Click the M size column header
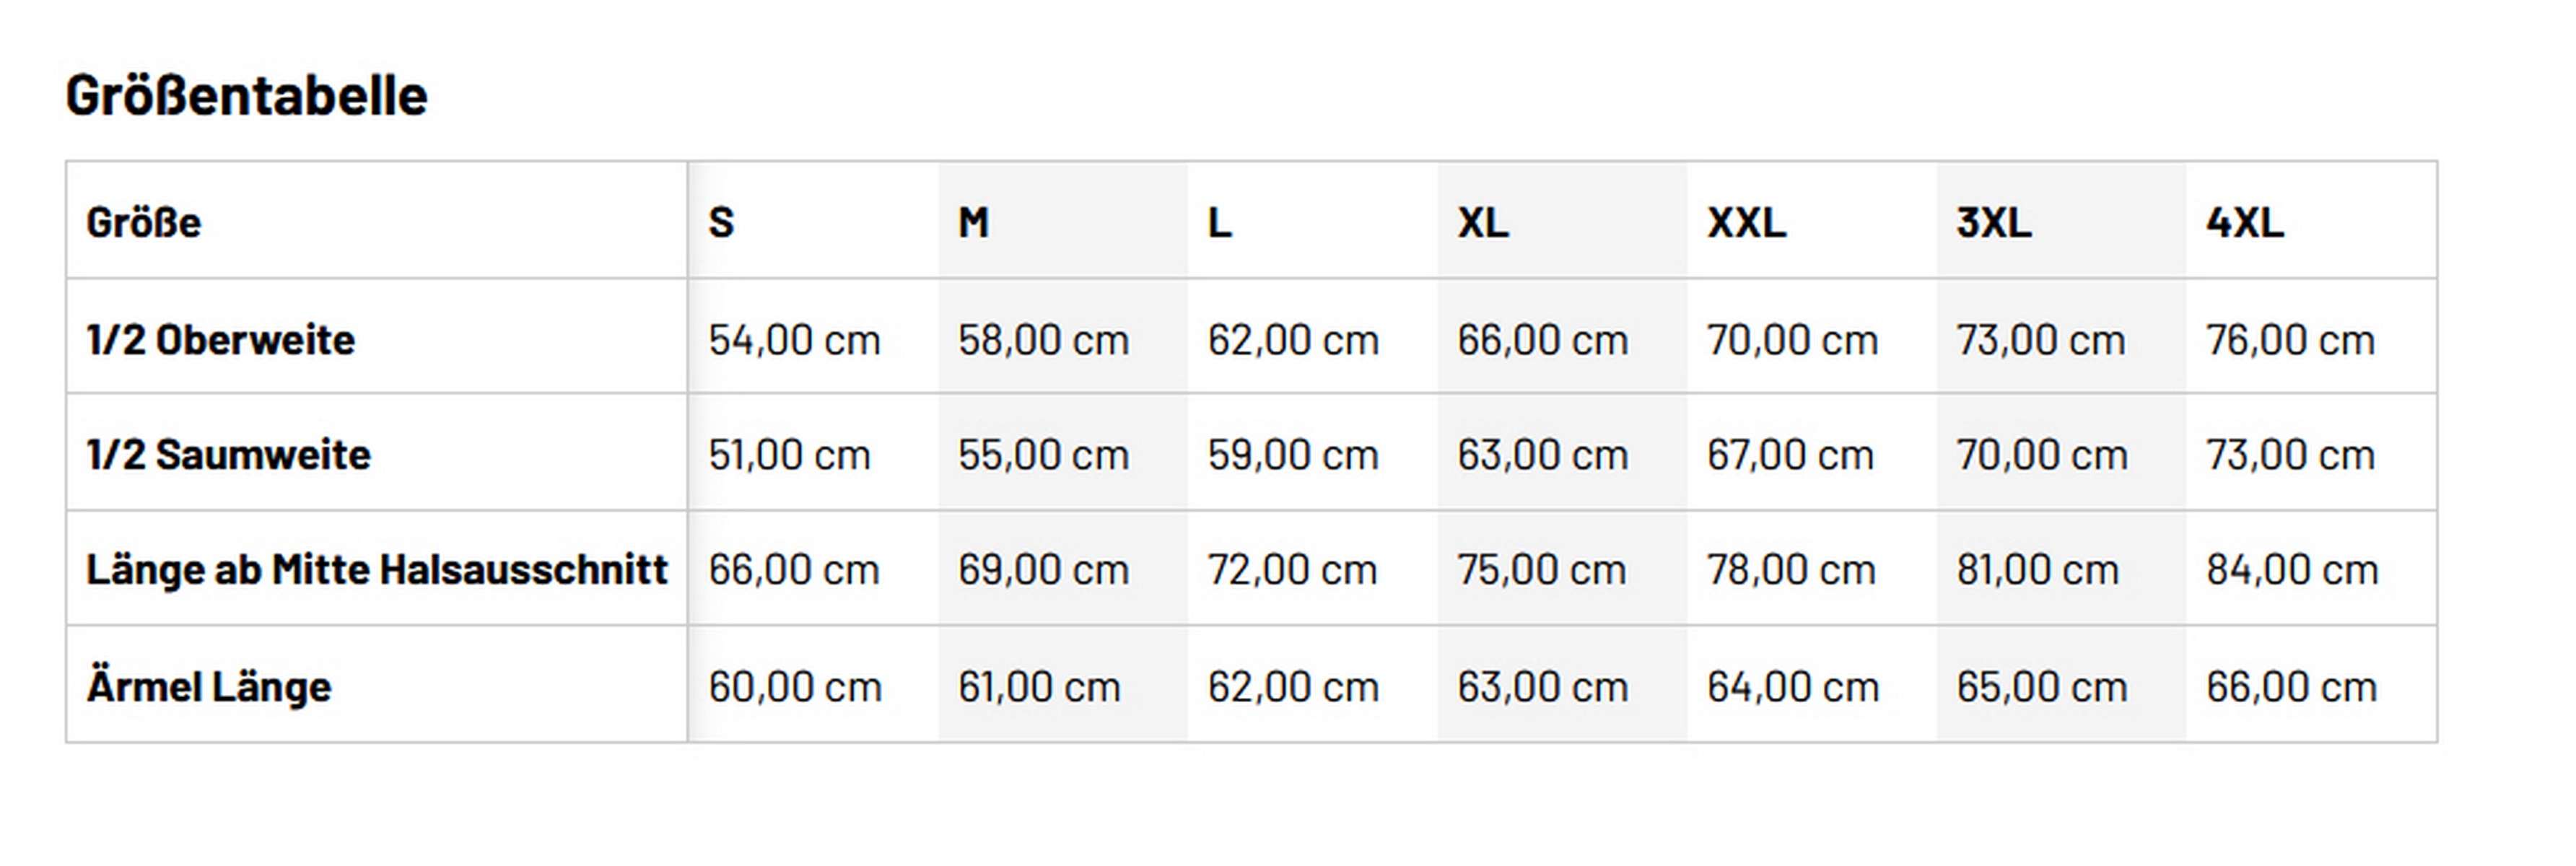This screenshot has height=866, width=2576. [x=973, y=222]
